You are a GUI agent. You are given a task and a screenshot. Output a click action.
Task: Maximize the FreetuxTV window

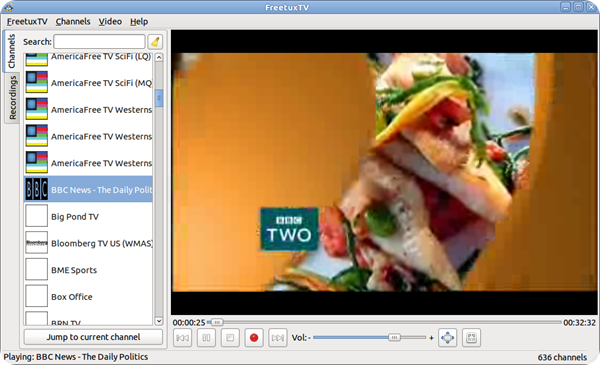578,7
